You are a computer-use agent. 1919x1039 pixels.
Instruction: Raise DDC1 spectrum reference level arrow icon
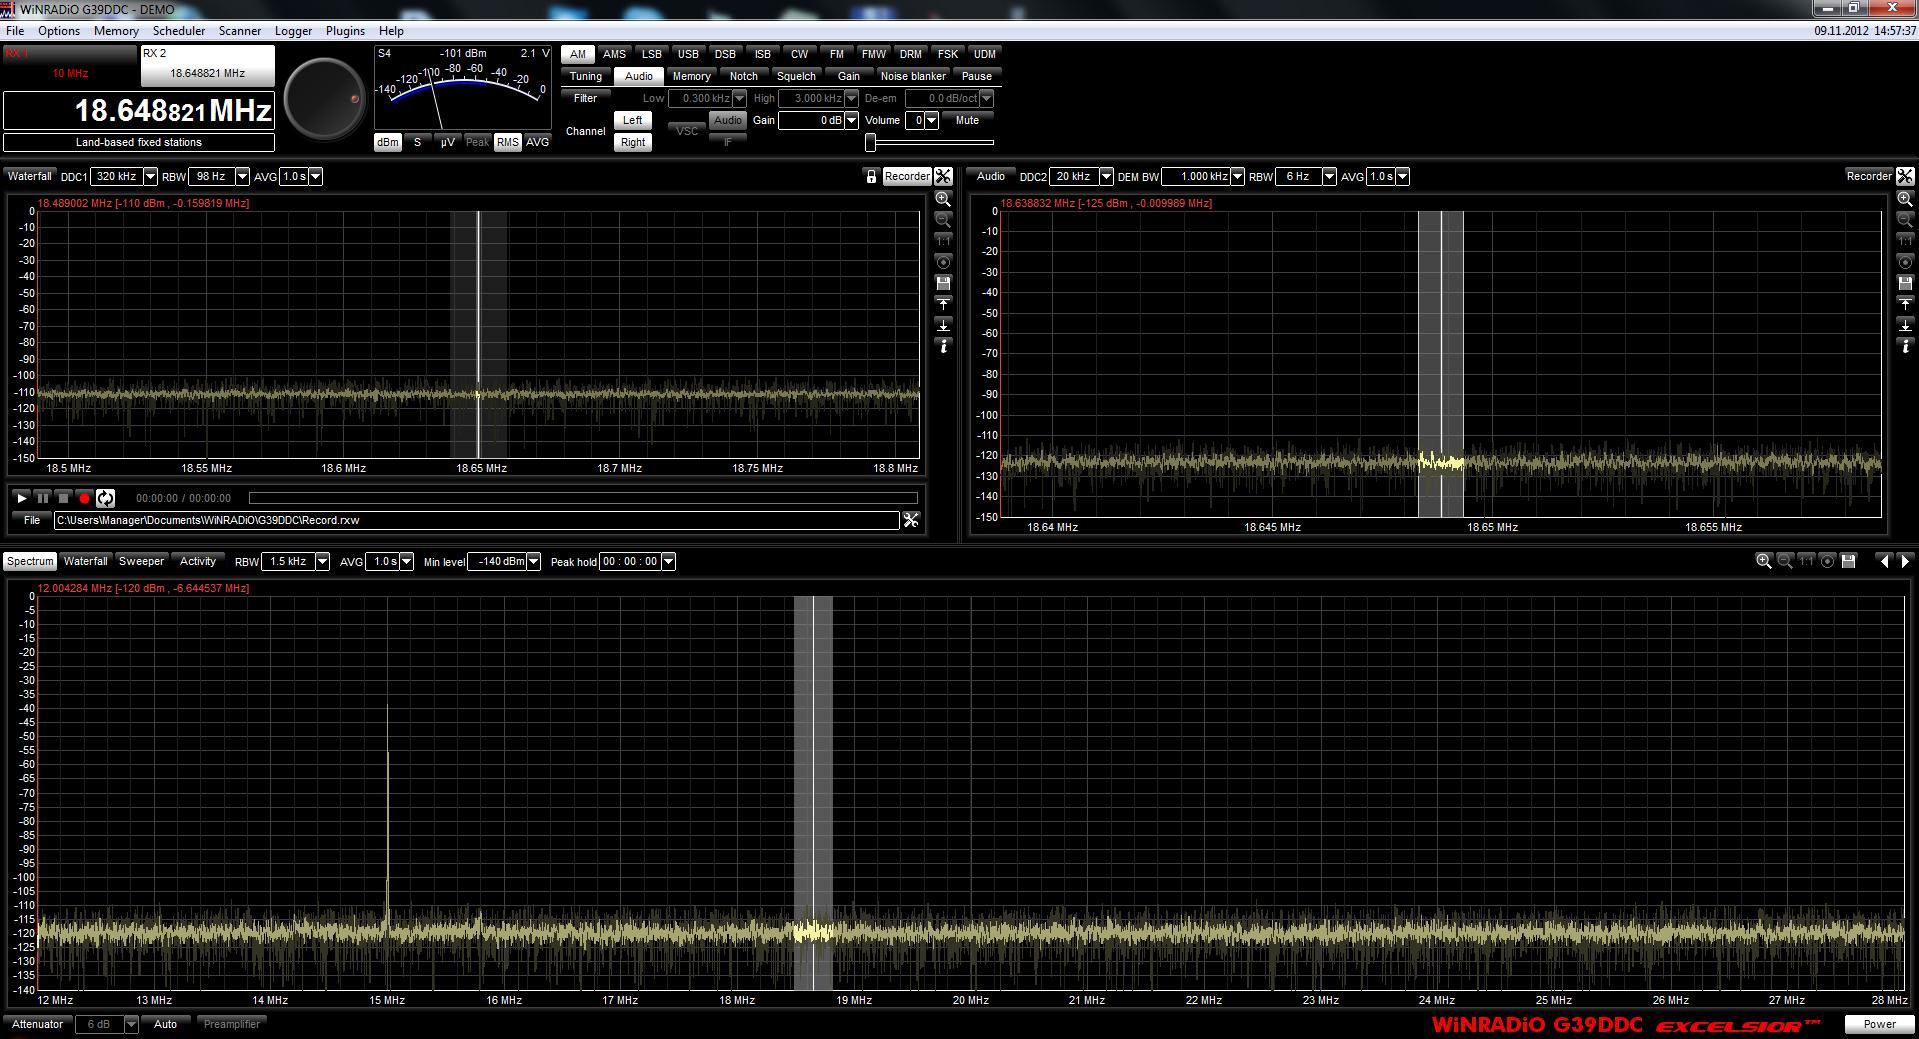[943, 304]
